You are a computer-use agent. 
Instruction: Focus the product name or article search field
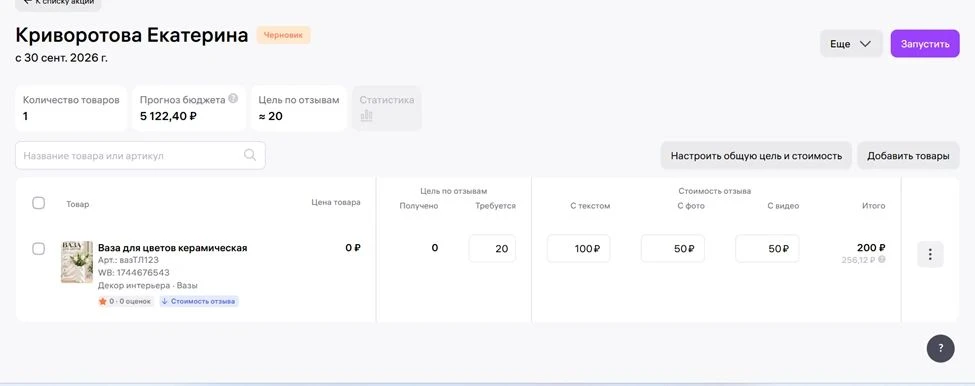point(141,155)
